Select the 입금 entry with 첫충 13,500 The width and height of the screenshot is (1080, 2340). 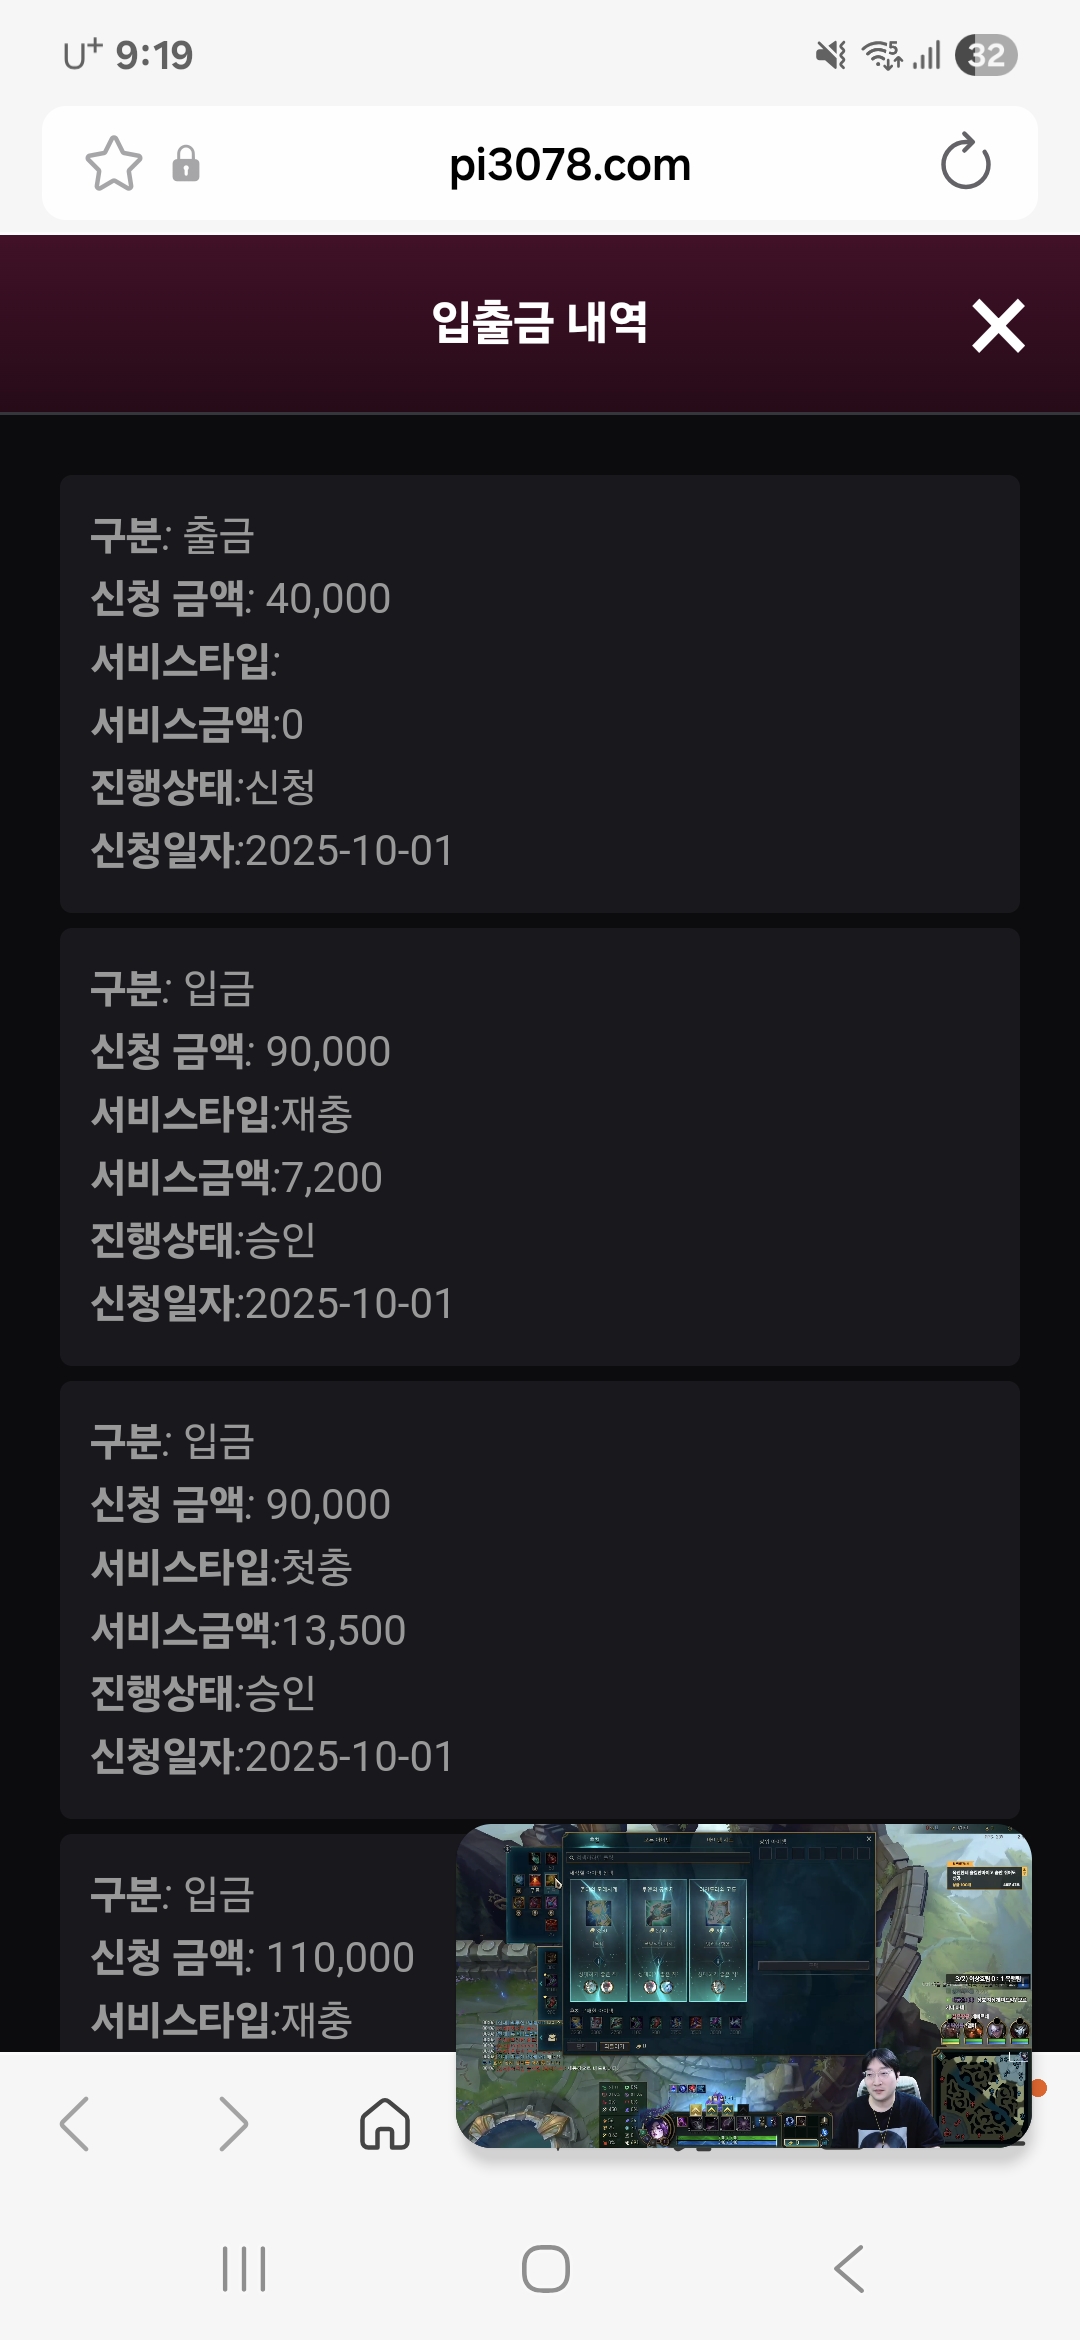pos(540,1599)
